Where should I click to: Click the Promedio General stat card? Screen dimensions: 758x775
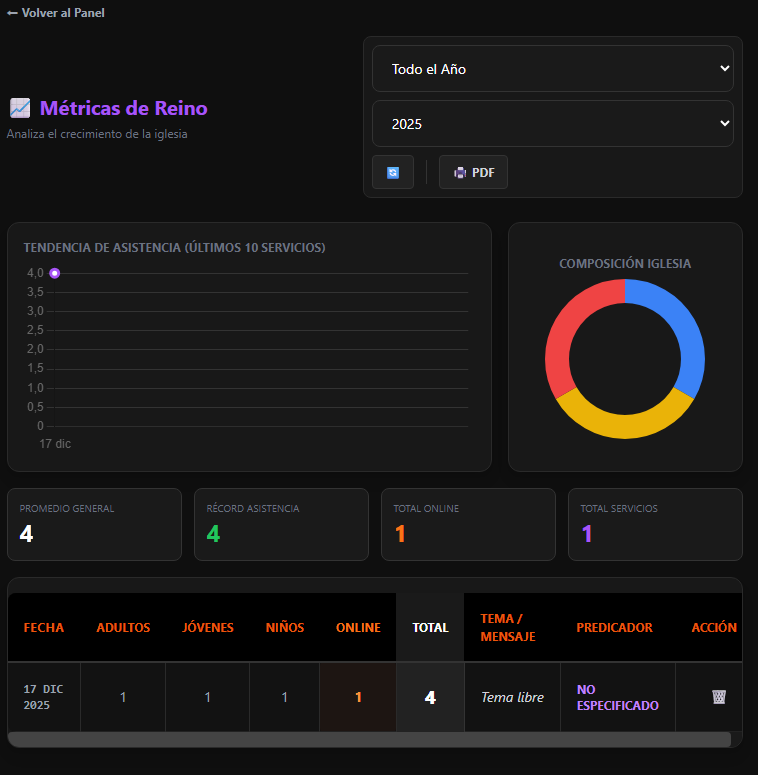click(x=94, y=524)
